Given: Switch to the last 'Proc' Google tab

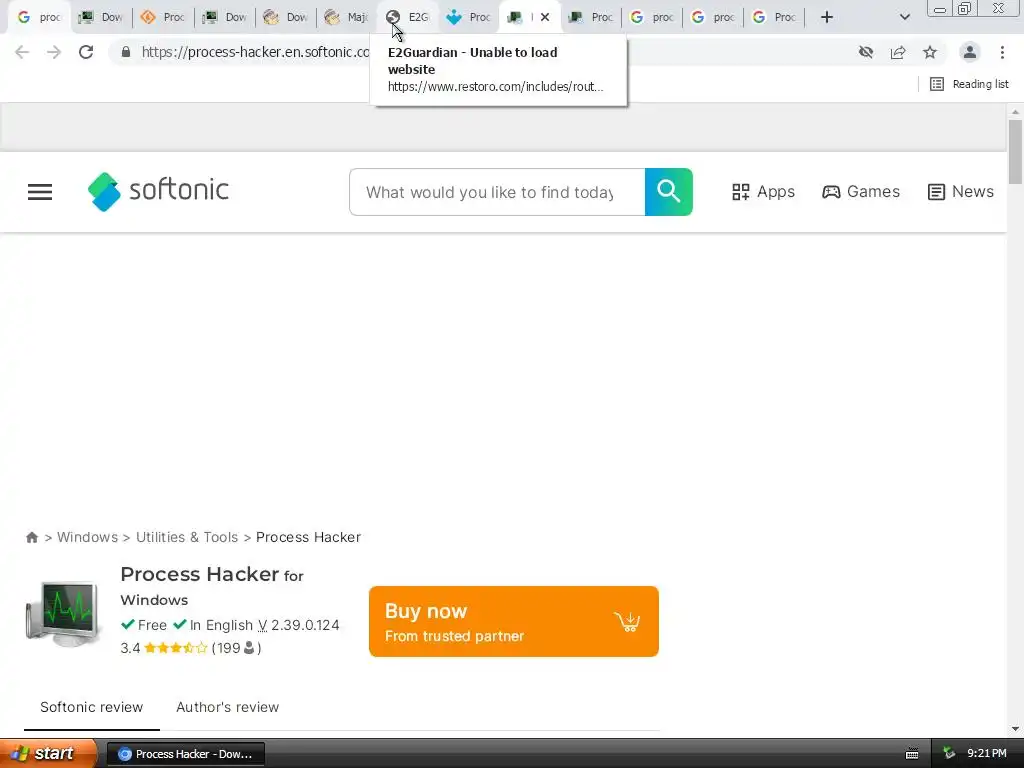Looking at the screenshot, I should click(775, 17).
